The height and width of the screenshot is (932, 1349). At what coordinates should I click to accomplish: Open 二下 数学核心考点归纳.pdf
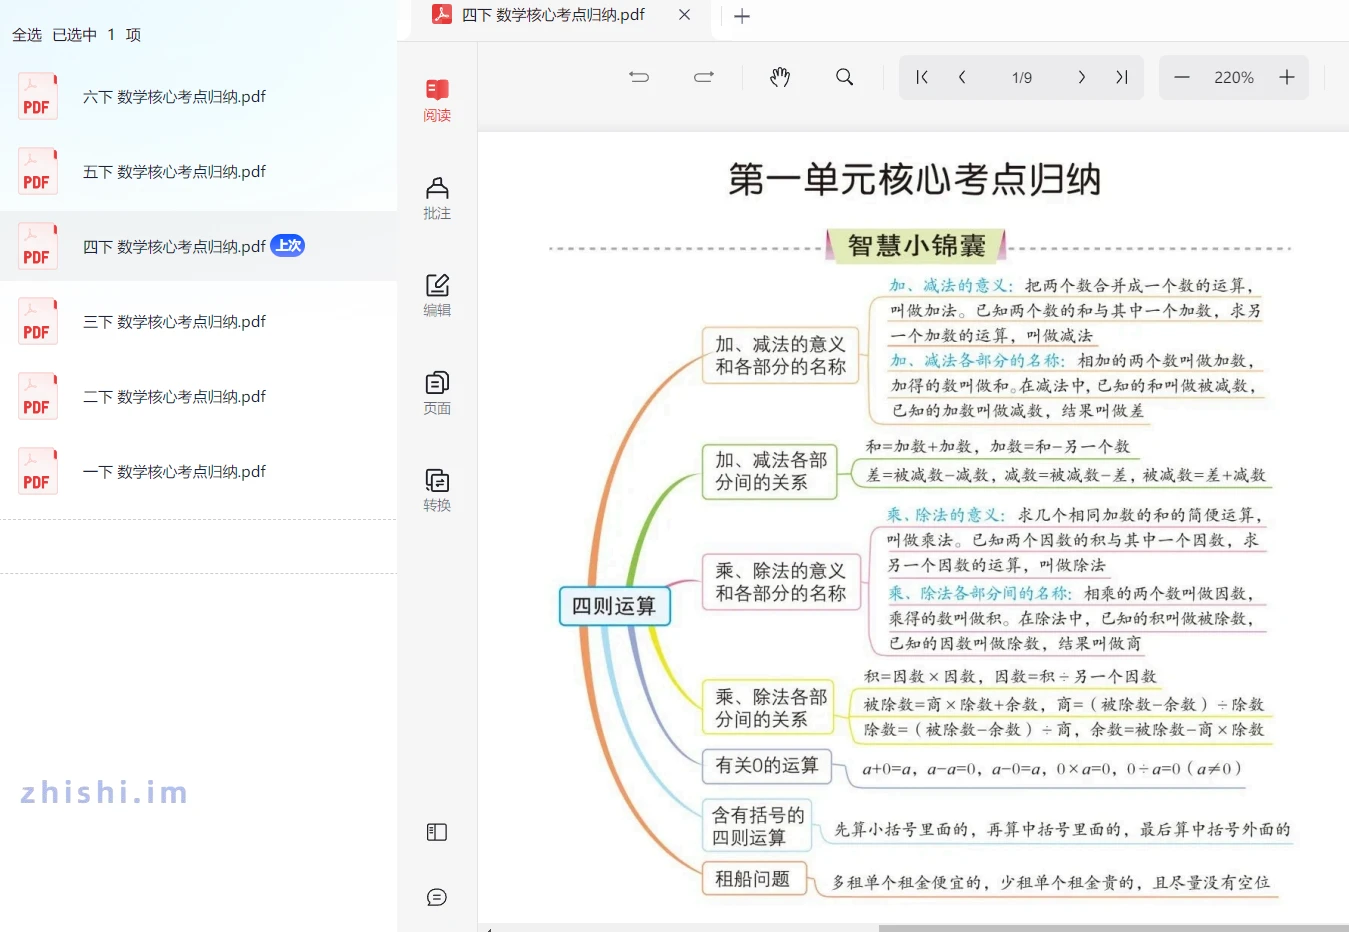[x=174, y=397]
